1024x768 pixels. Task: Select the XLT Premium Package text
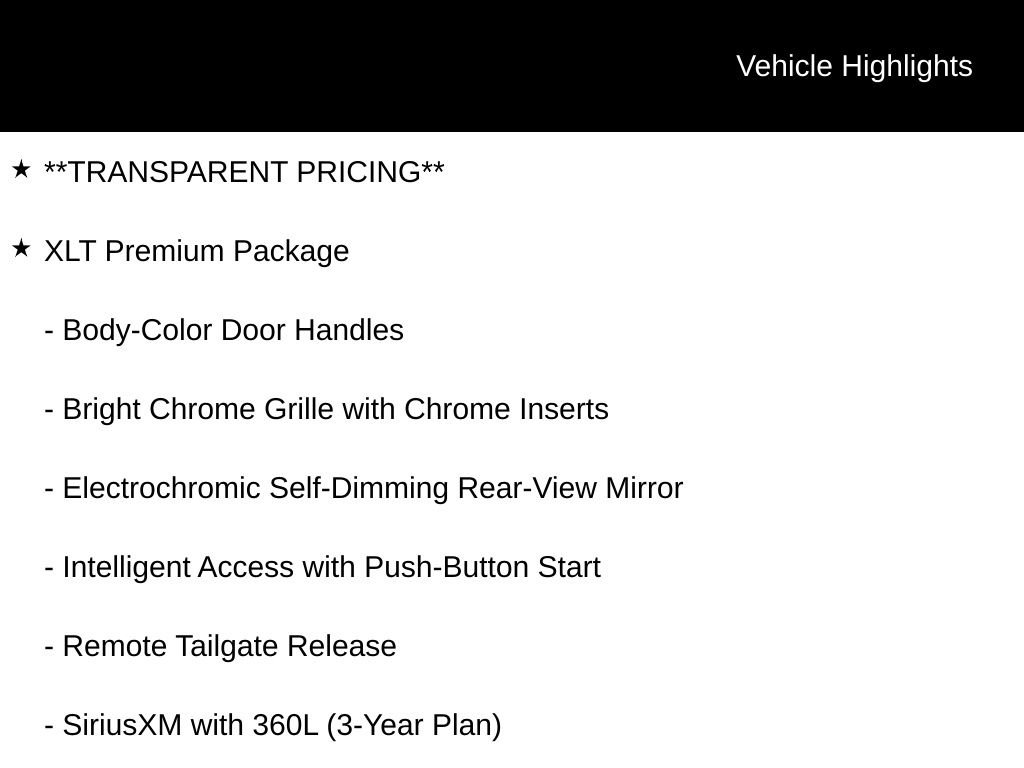[197, 251]
